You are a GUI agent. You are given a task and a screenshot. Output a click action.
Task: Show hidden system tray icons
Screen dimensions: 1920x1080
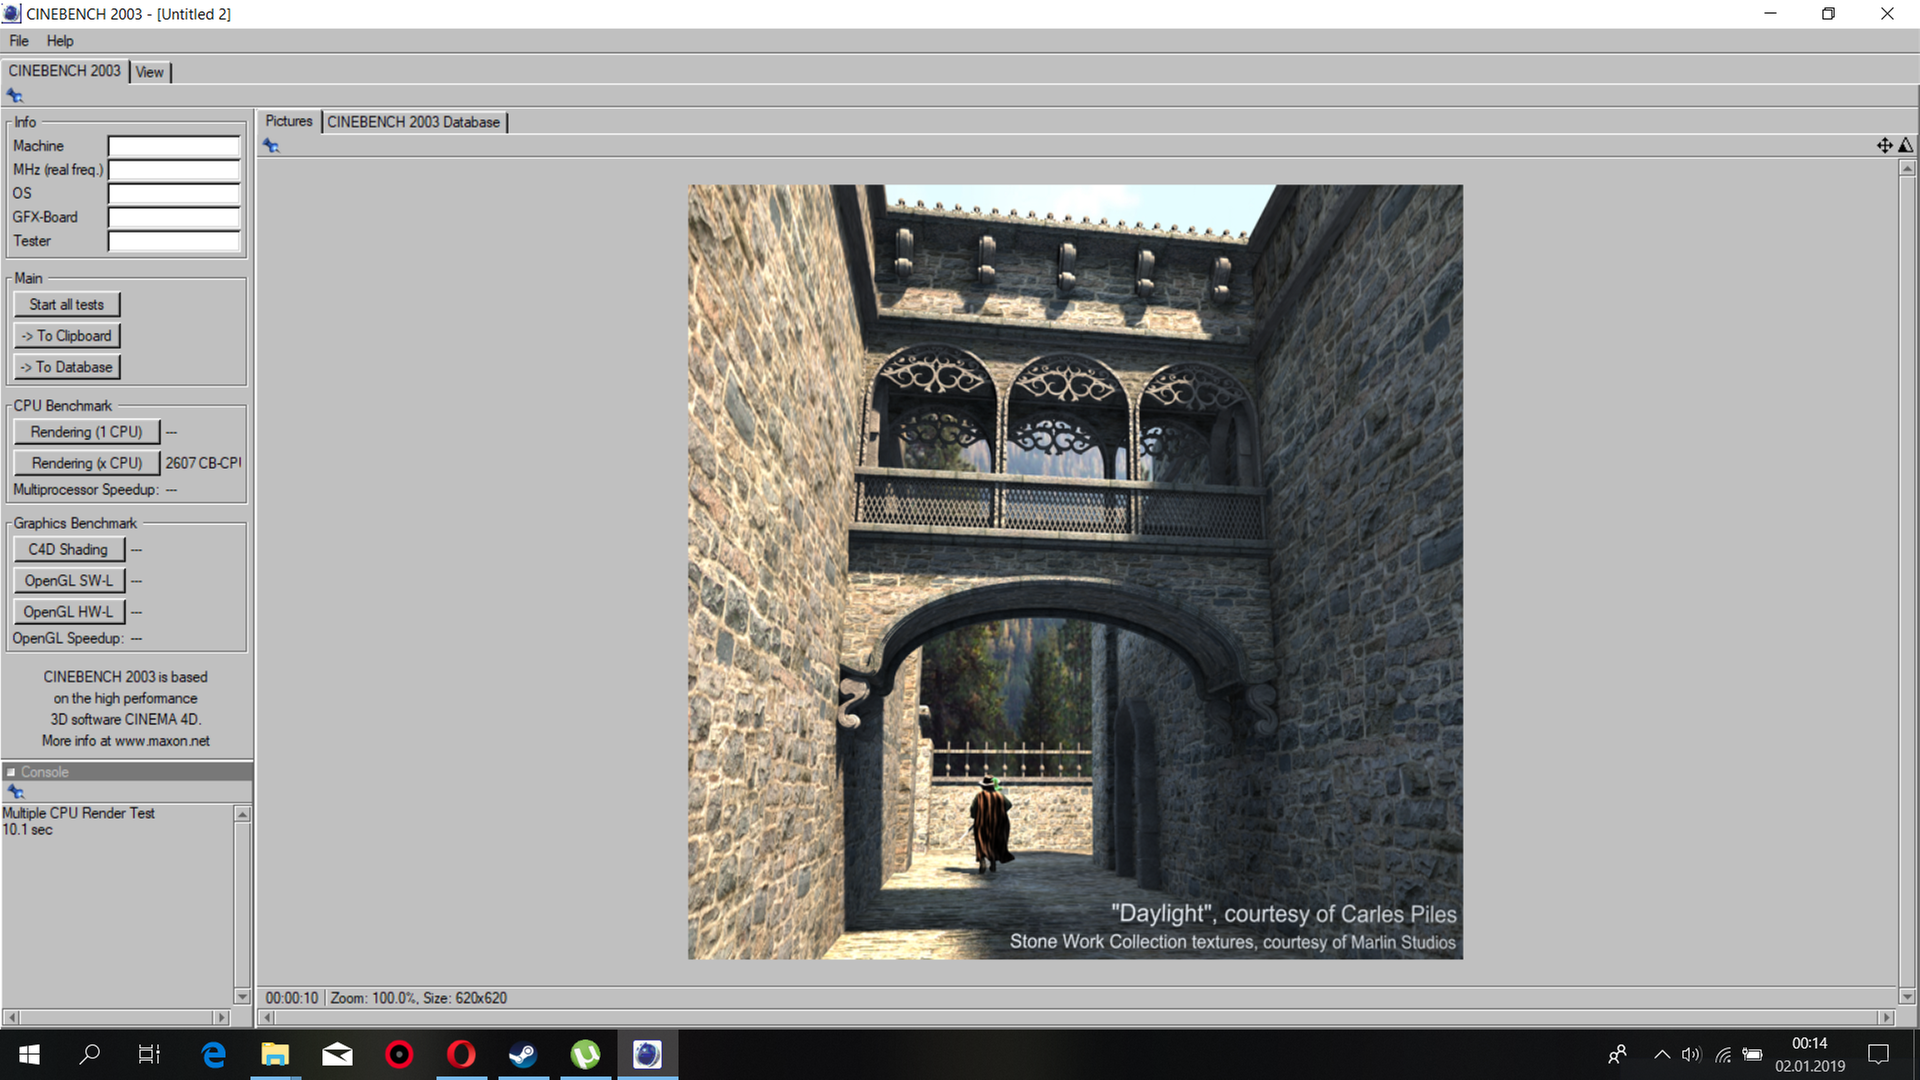coord(1661,1055)
